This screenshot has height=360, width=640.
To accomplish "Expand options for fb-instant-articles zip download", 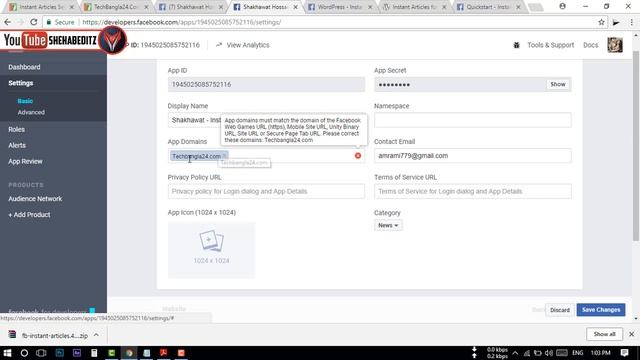I will tap(96, 335).
